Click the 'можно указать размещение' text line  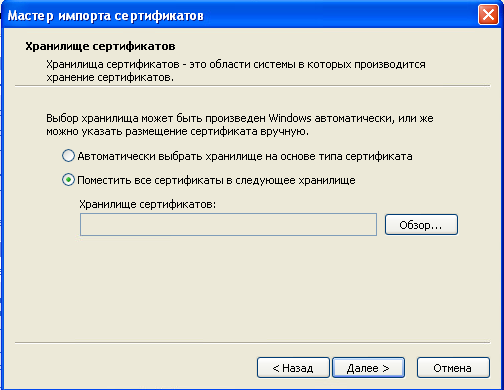click(177, 131)
